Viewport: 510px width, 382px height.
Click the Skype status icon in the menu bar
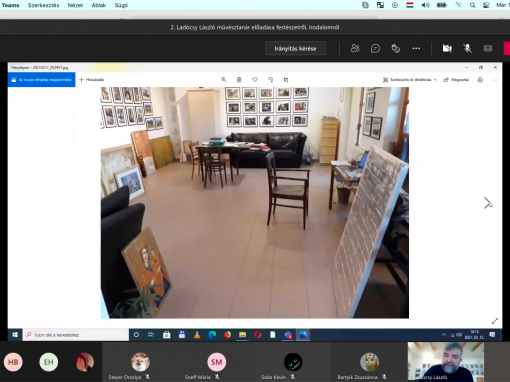[365, 5]
